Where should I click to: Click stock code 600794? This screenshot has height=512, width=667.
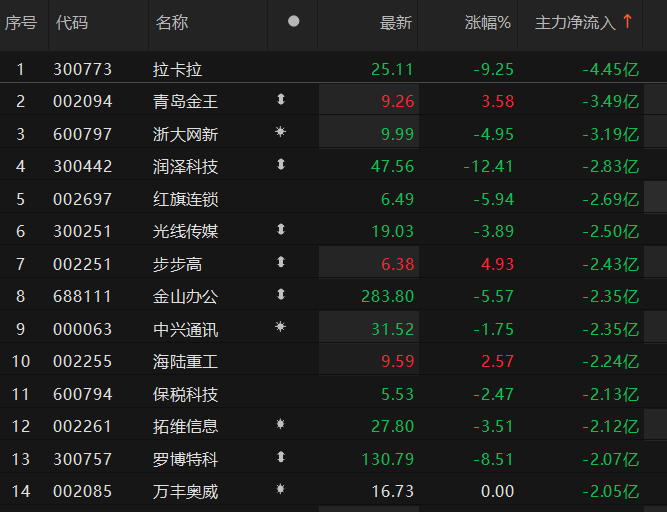coord(83,395)
